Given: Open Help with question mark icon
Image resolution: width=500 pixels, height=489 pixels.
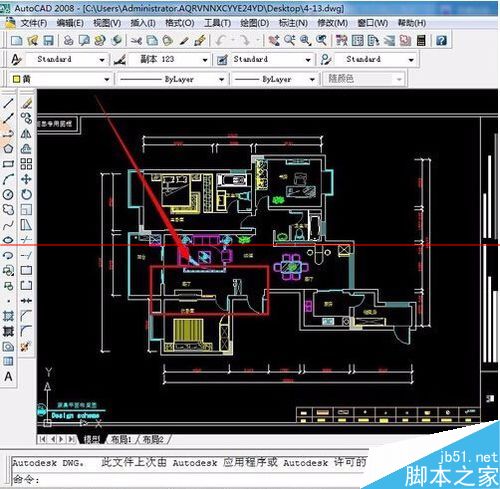Looking at the screenshot, I should pyautogui.click(x=441, y=41).
